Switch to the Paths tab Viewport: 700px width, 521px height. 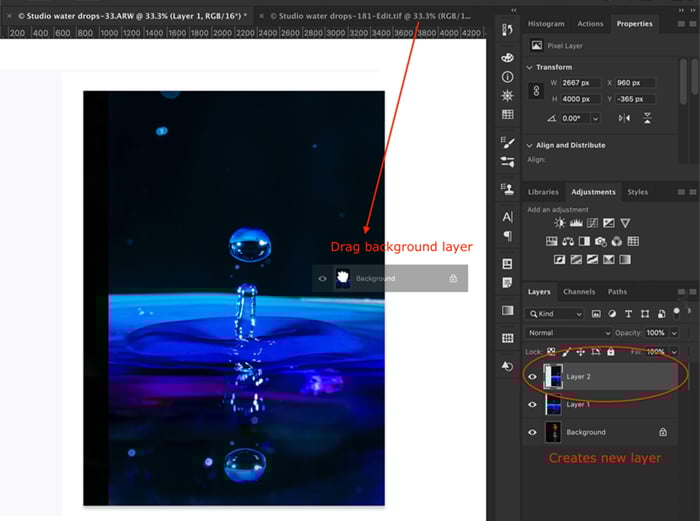(617, 292)
